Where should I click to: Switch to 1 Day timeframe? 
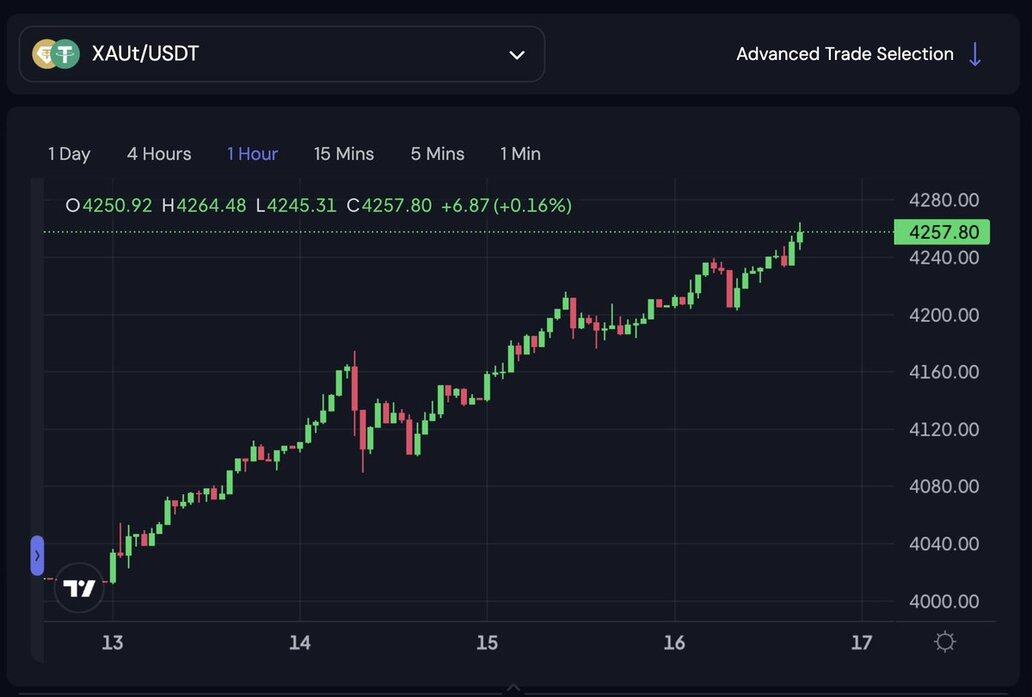69,154
